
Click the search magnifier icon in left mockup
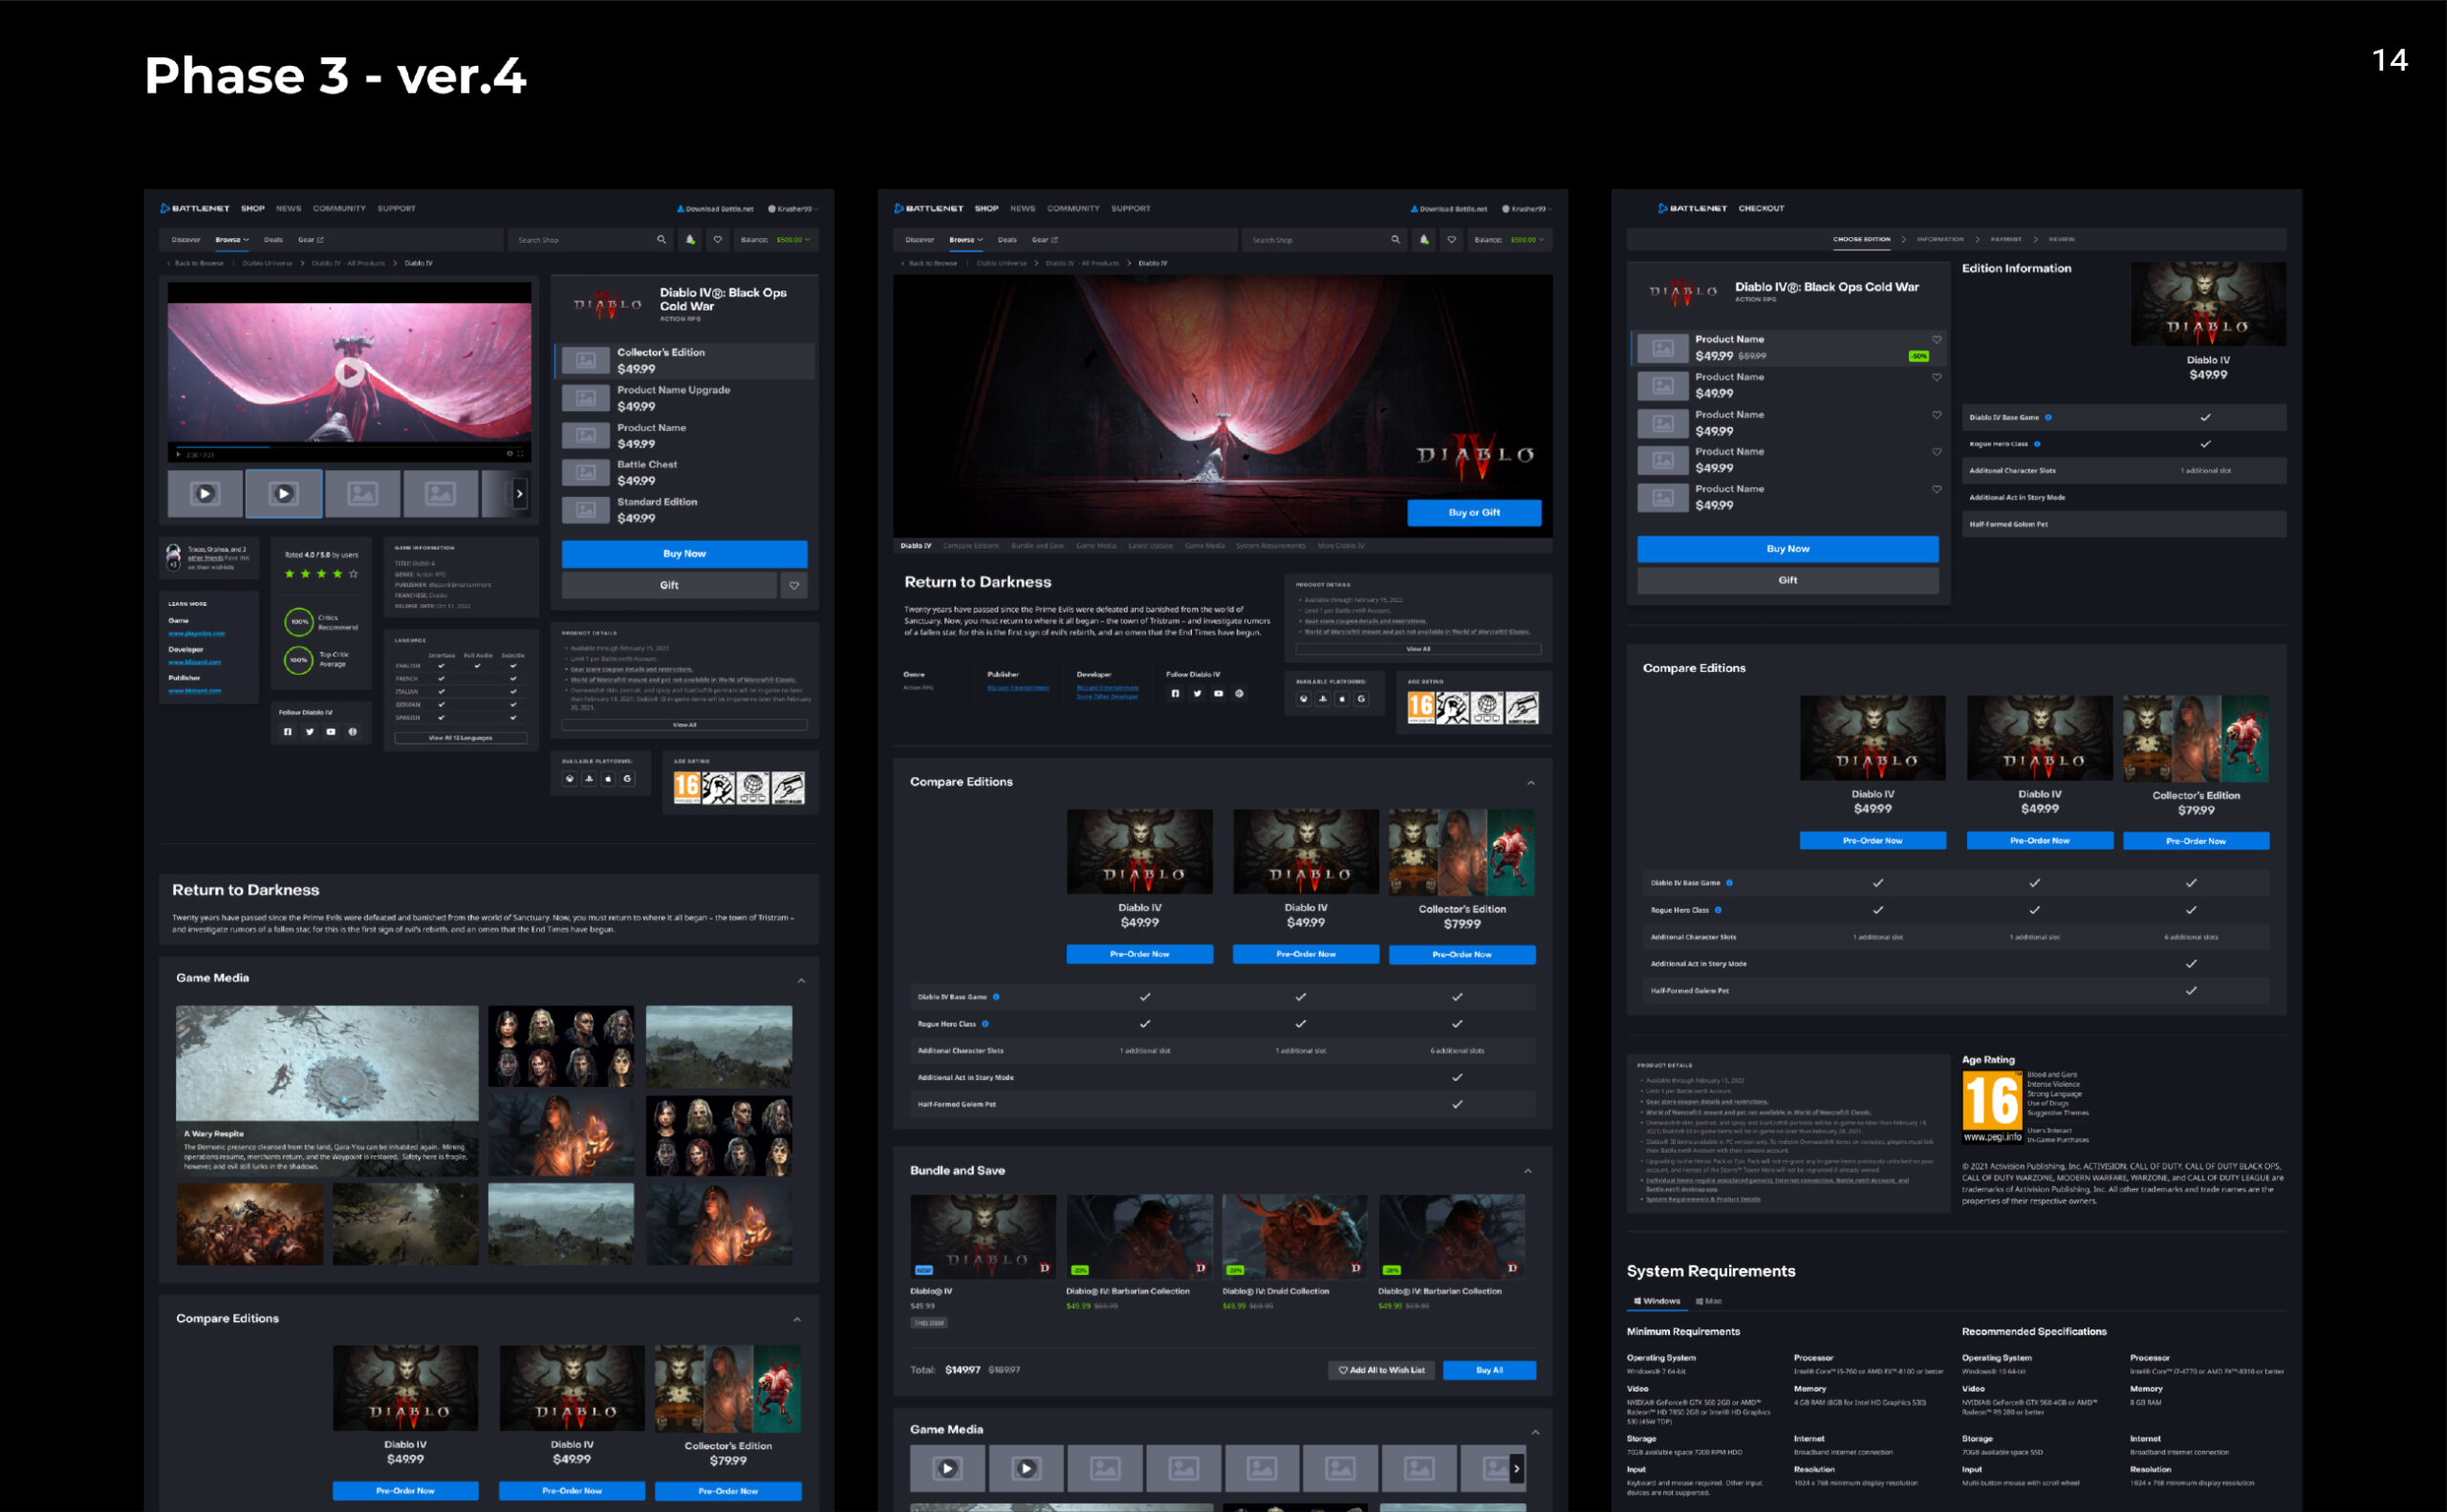click(661, 240)
